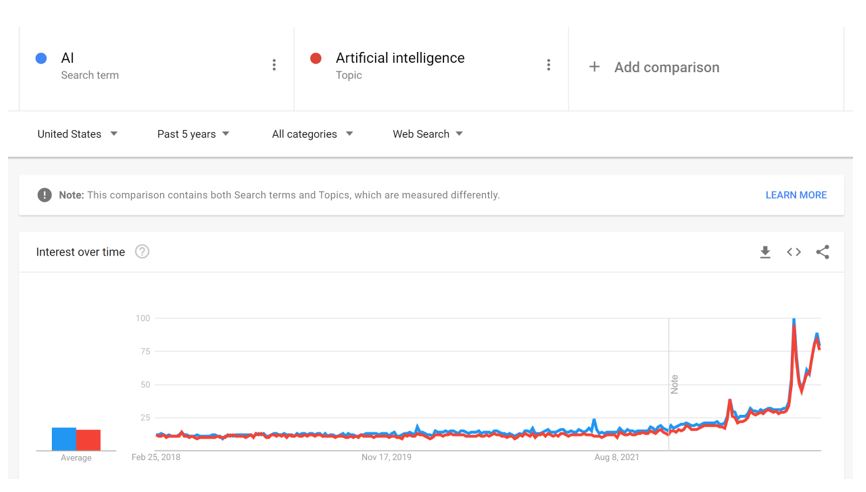Image resolution: width=866 pixels, height=492 pixels.
Task: Click the note exclamation icon
Action: click(45, 195)
